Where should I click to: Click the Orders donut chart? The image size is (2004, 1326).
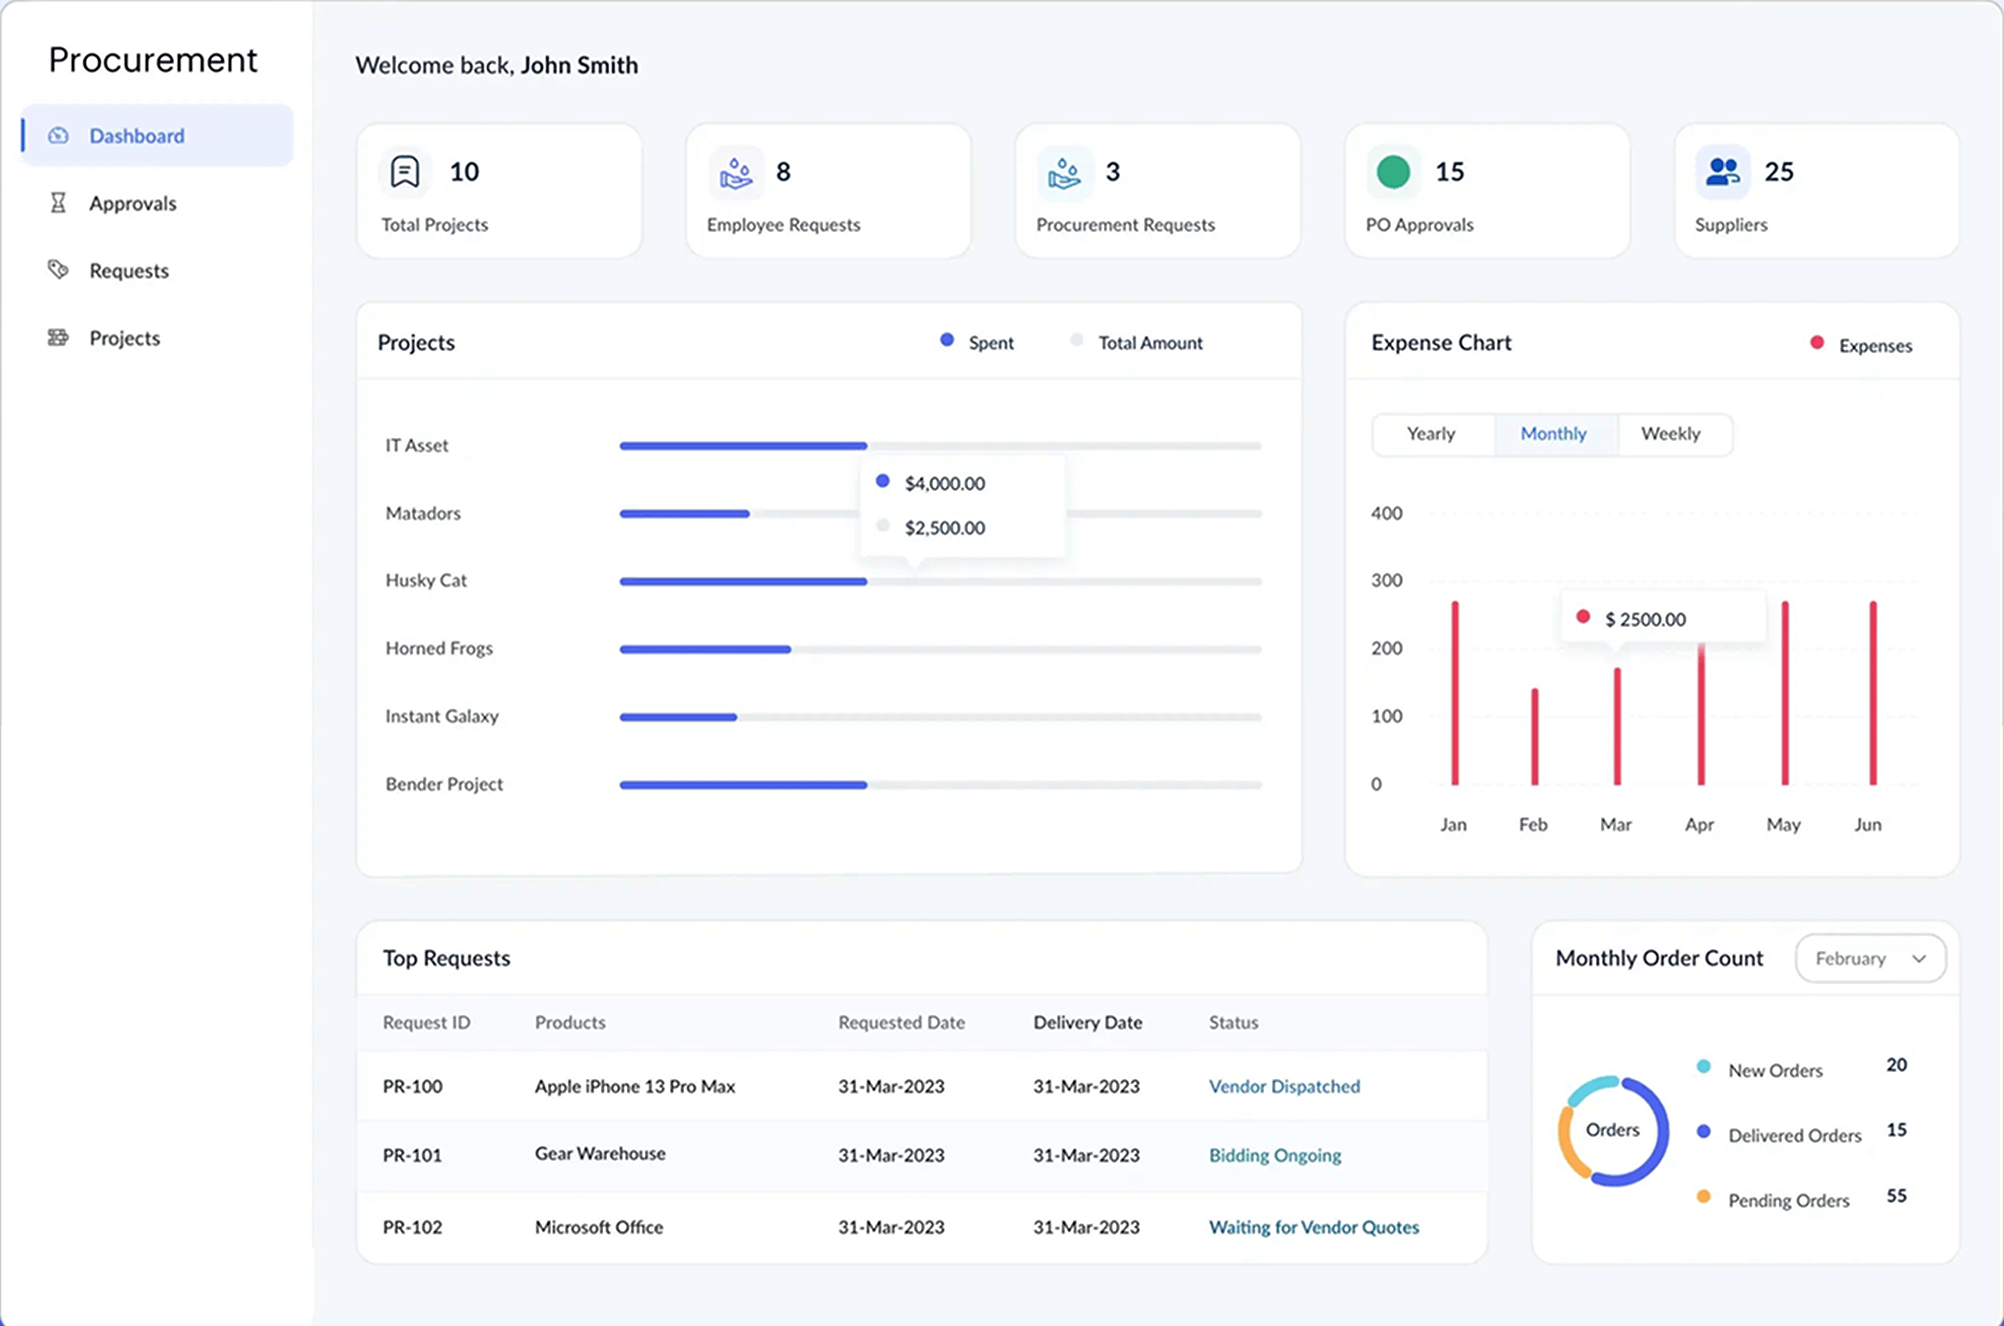pyautogui.click(x=1612, y=1130)
